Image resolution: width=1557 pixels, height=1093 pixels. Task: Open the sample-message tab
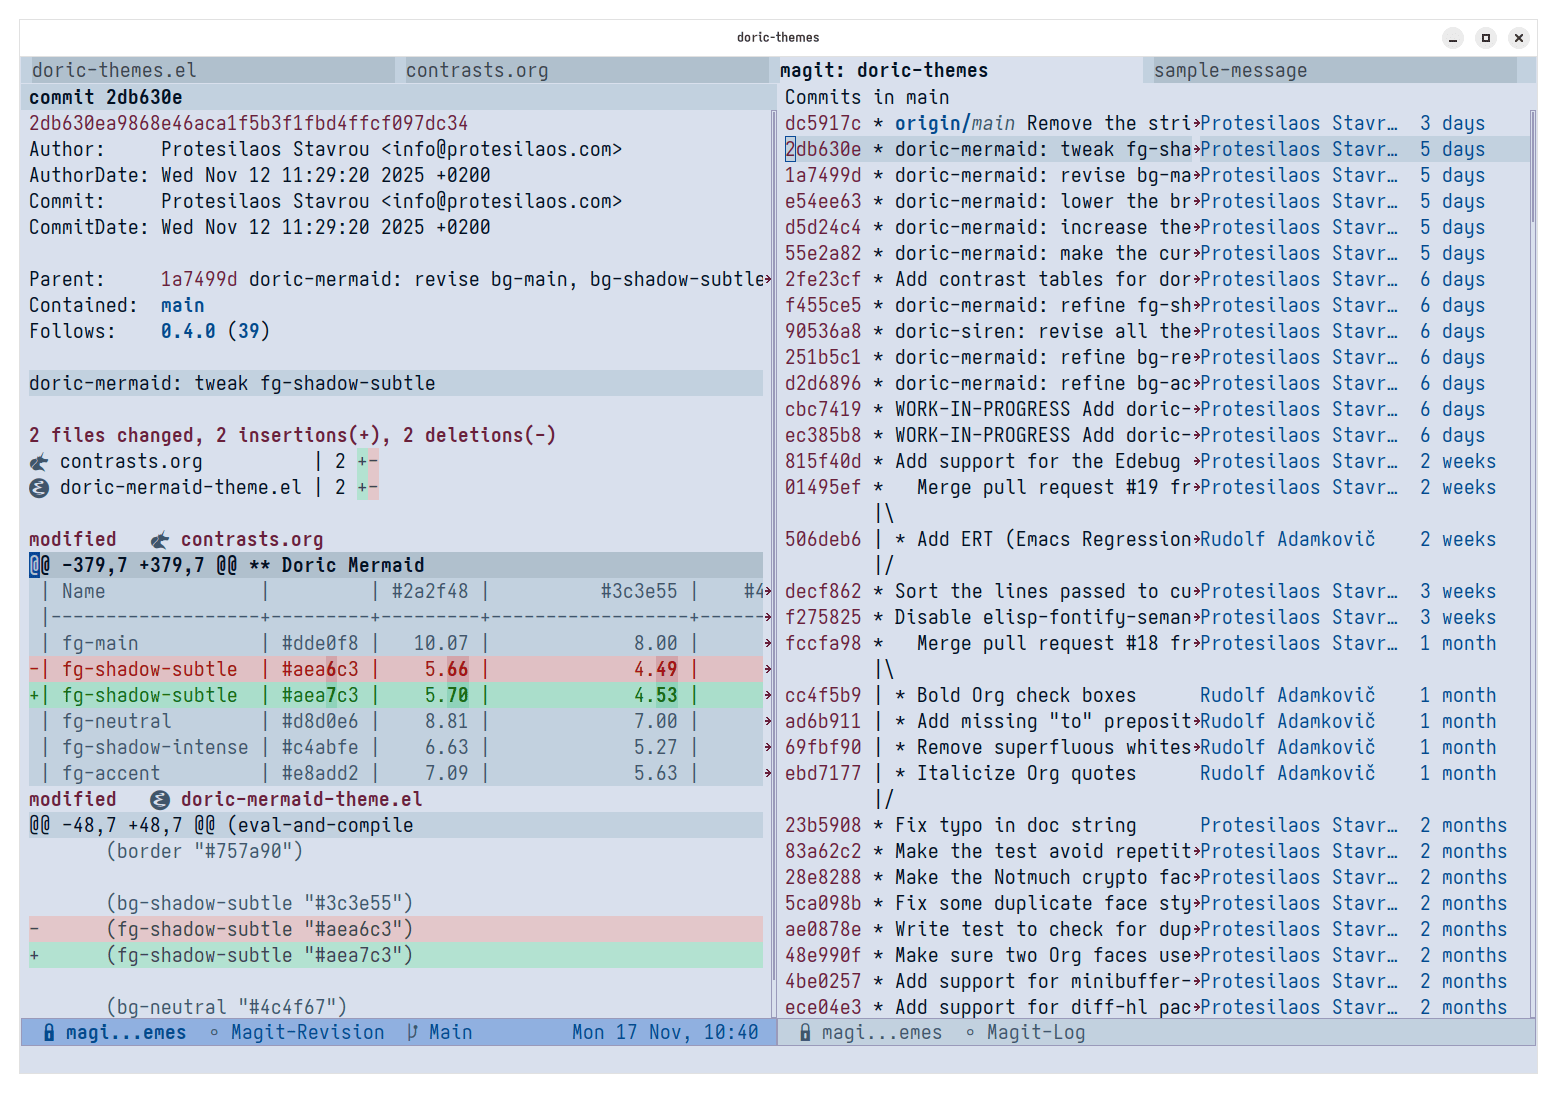click(1230, 71)
